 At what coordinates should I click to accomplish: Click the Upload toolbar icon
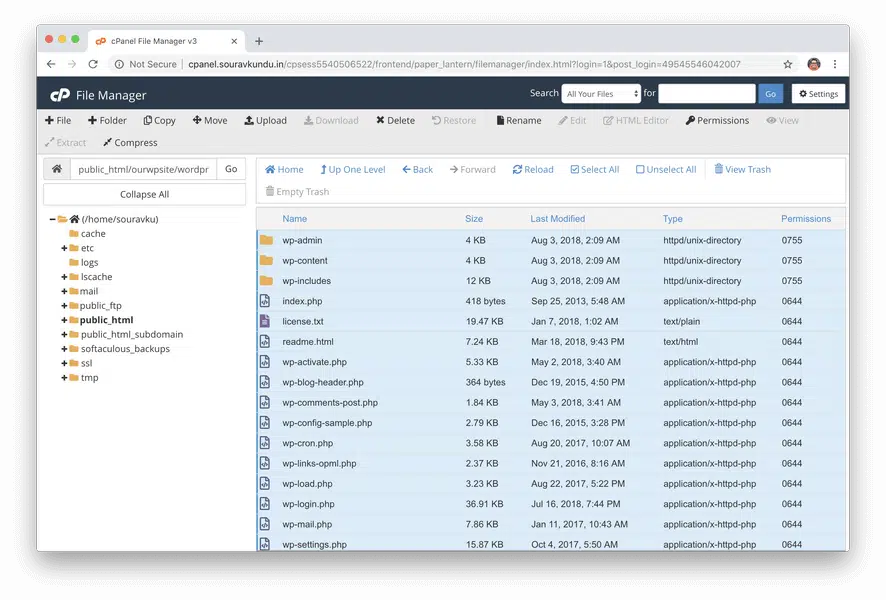point(249,121)
